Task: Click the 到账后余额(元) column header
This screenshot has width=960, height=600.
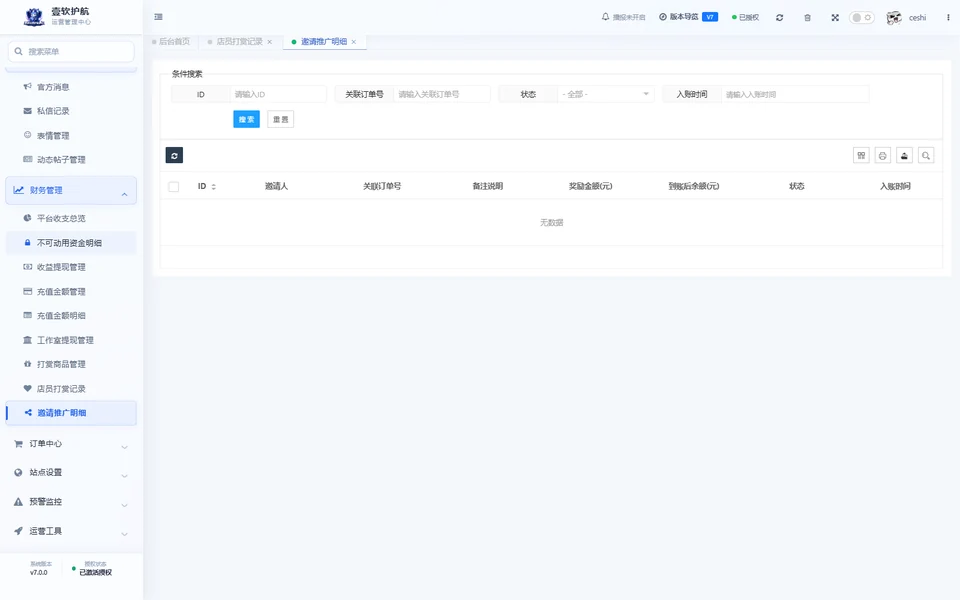Action: [694, 186]
